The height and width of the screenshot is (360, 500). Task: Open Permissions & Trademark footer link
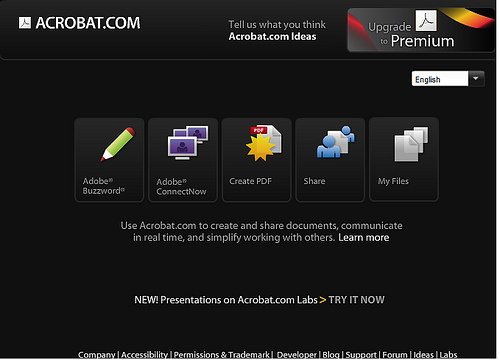222,355
